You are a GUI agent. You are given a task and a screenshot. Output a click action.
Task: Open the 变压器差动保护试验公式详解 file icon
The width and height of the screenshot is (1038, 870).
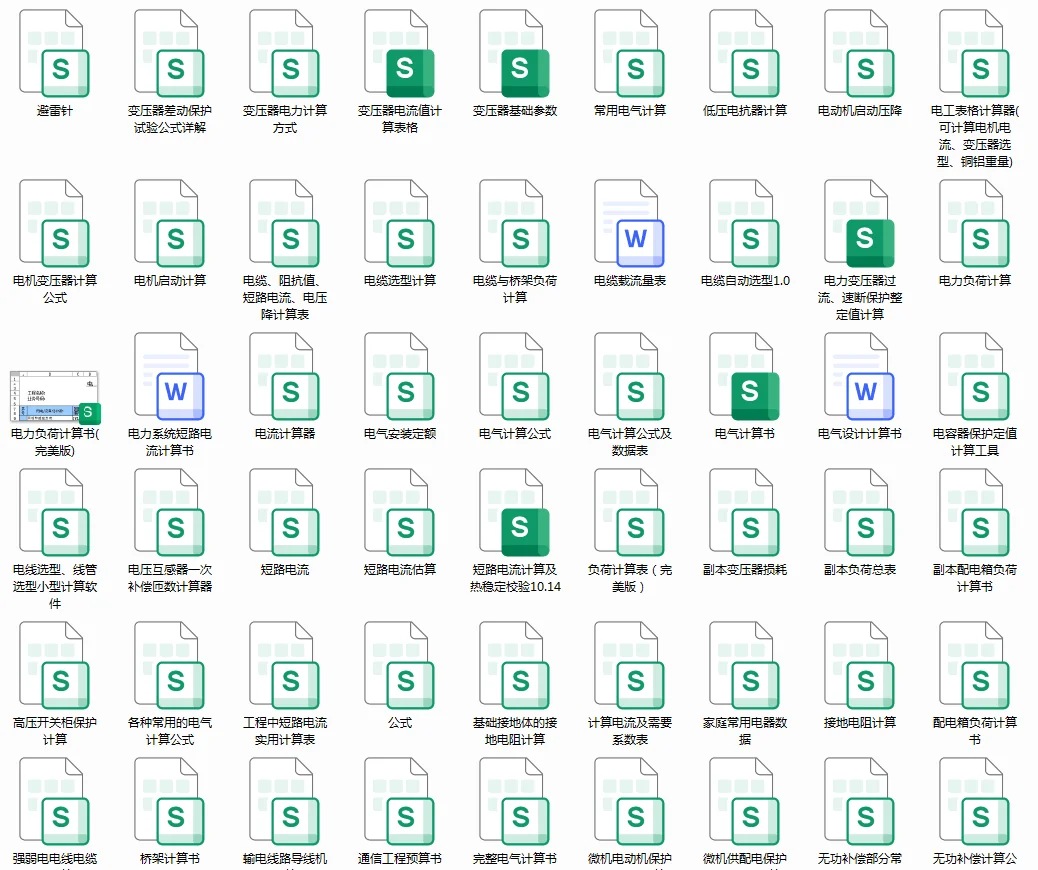point(169,54)
